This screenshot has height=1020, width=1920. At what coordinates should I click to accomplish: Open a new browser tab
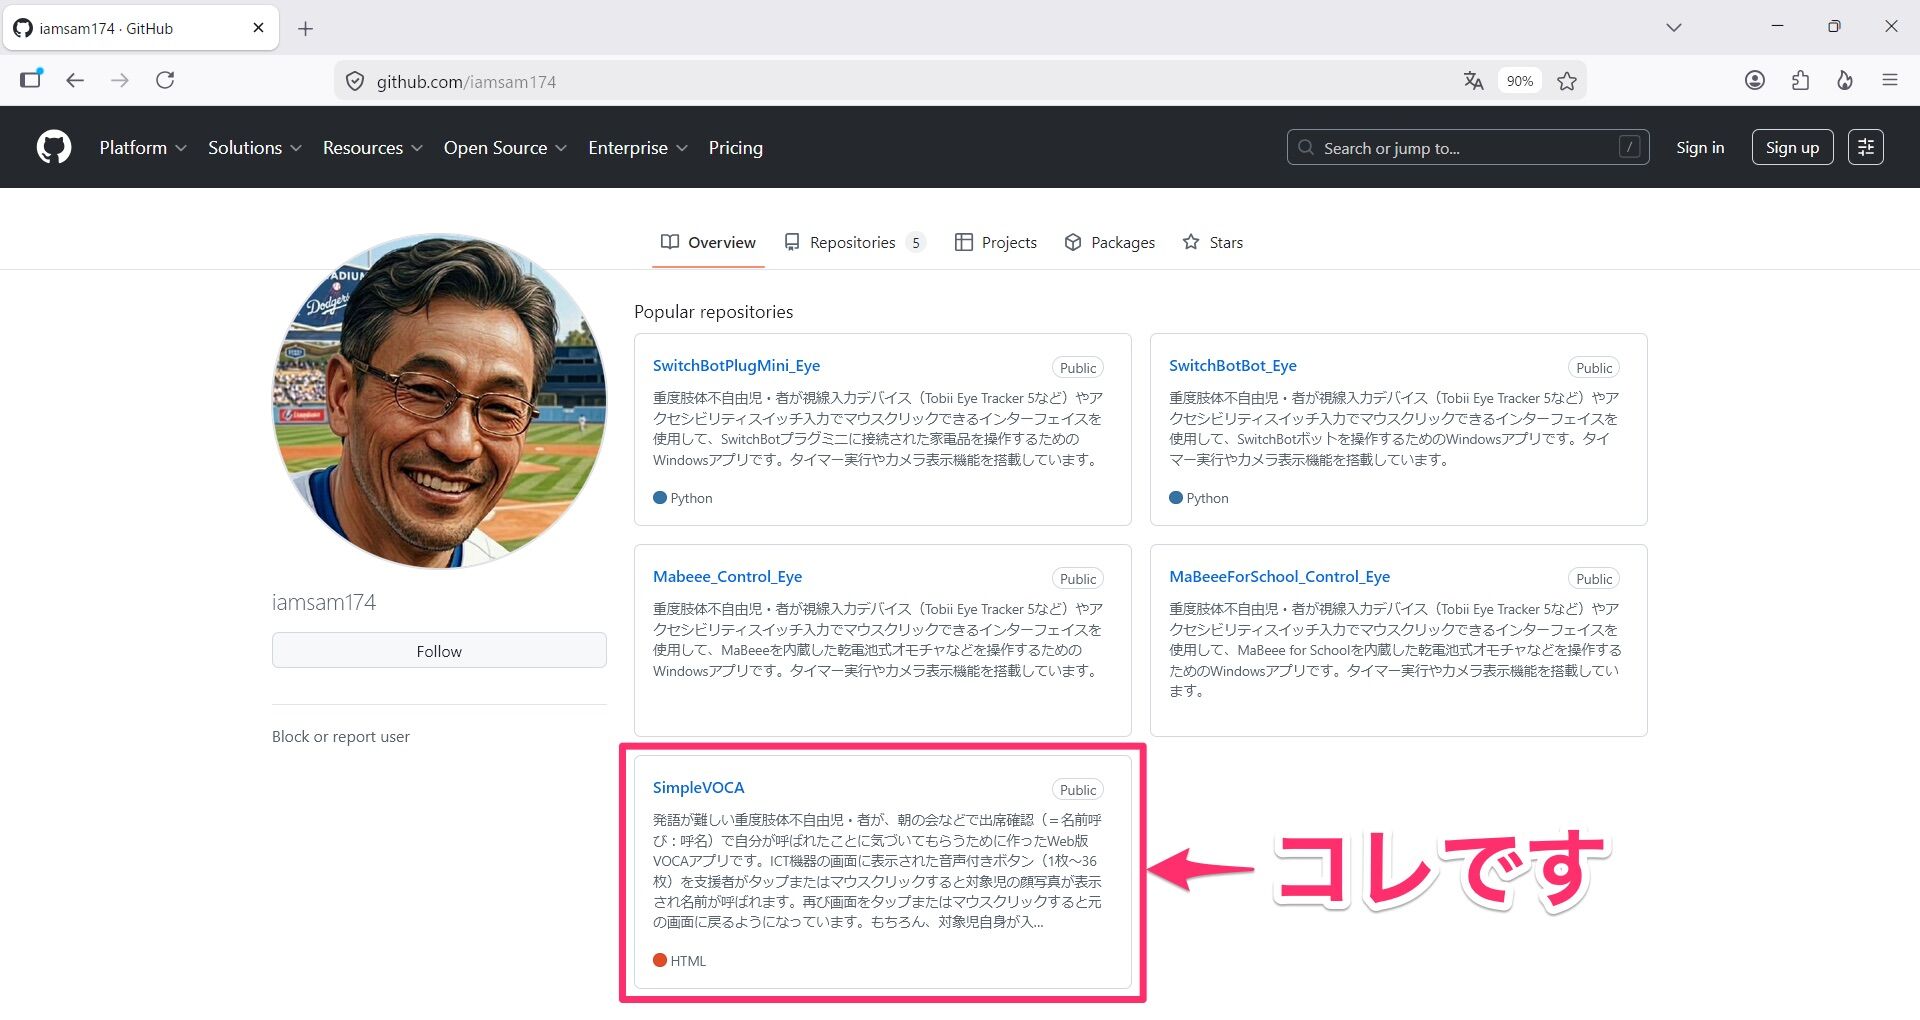(x=306, y=28)
